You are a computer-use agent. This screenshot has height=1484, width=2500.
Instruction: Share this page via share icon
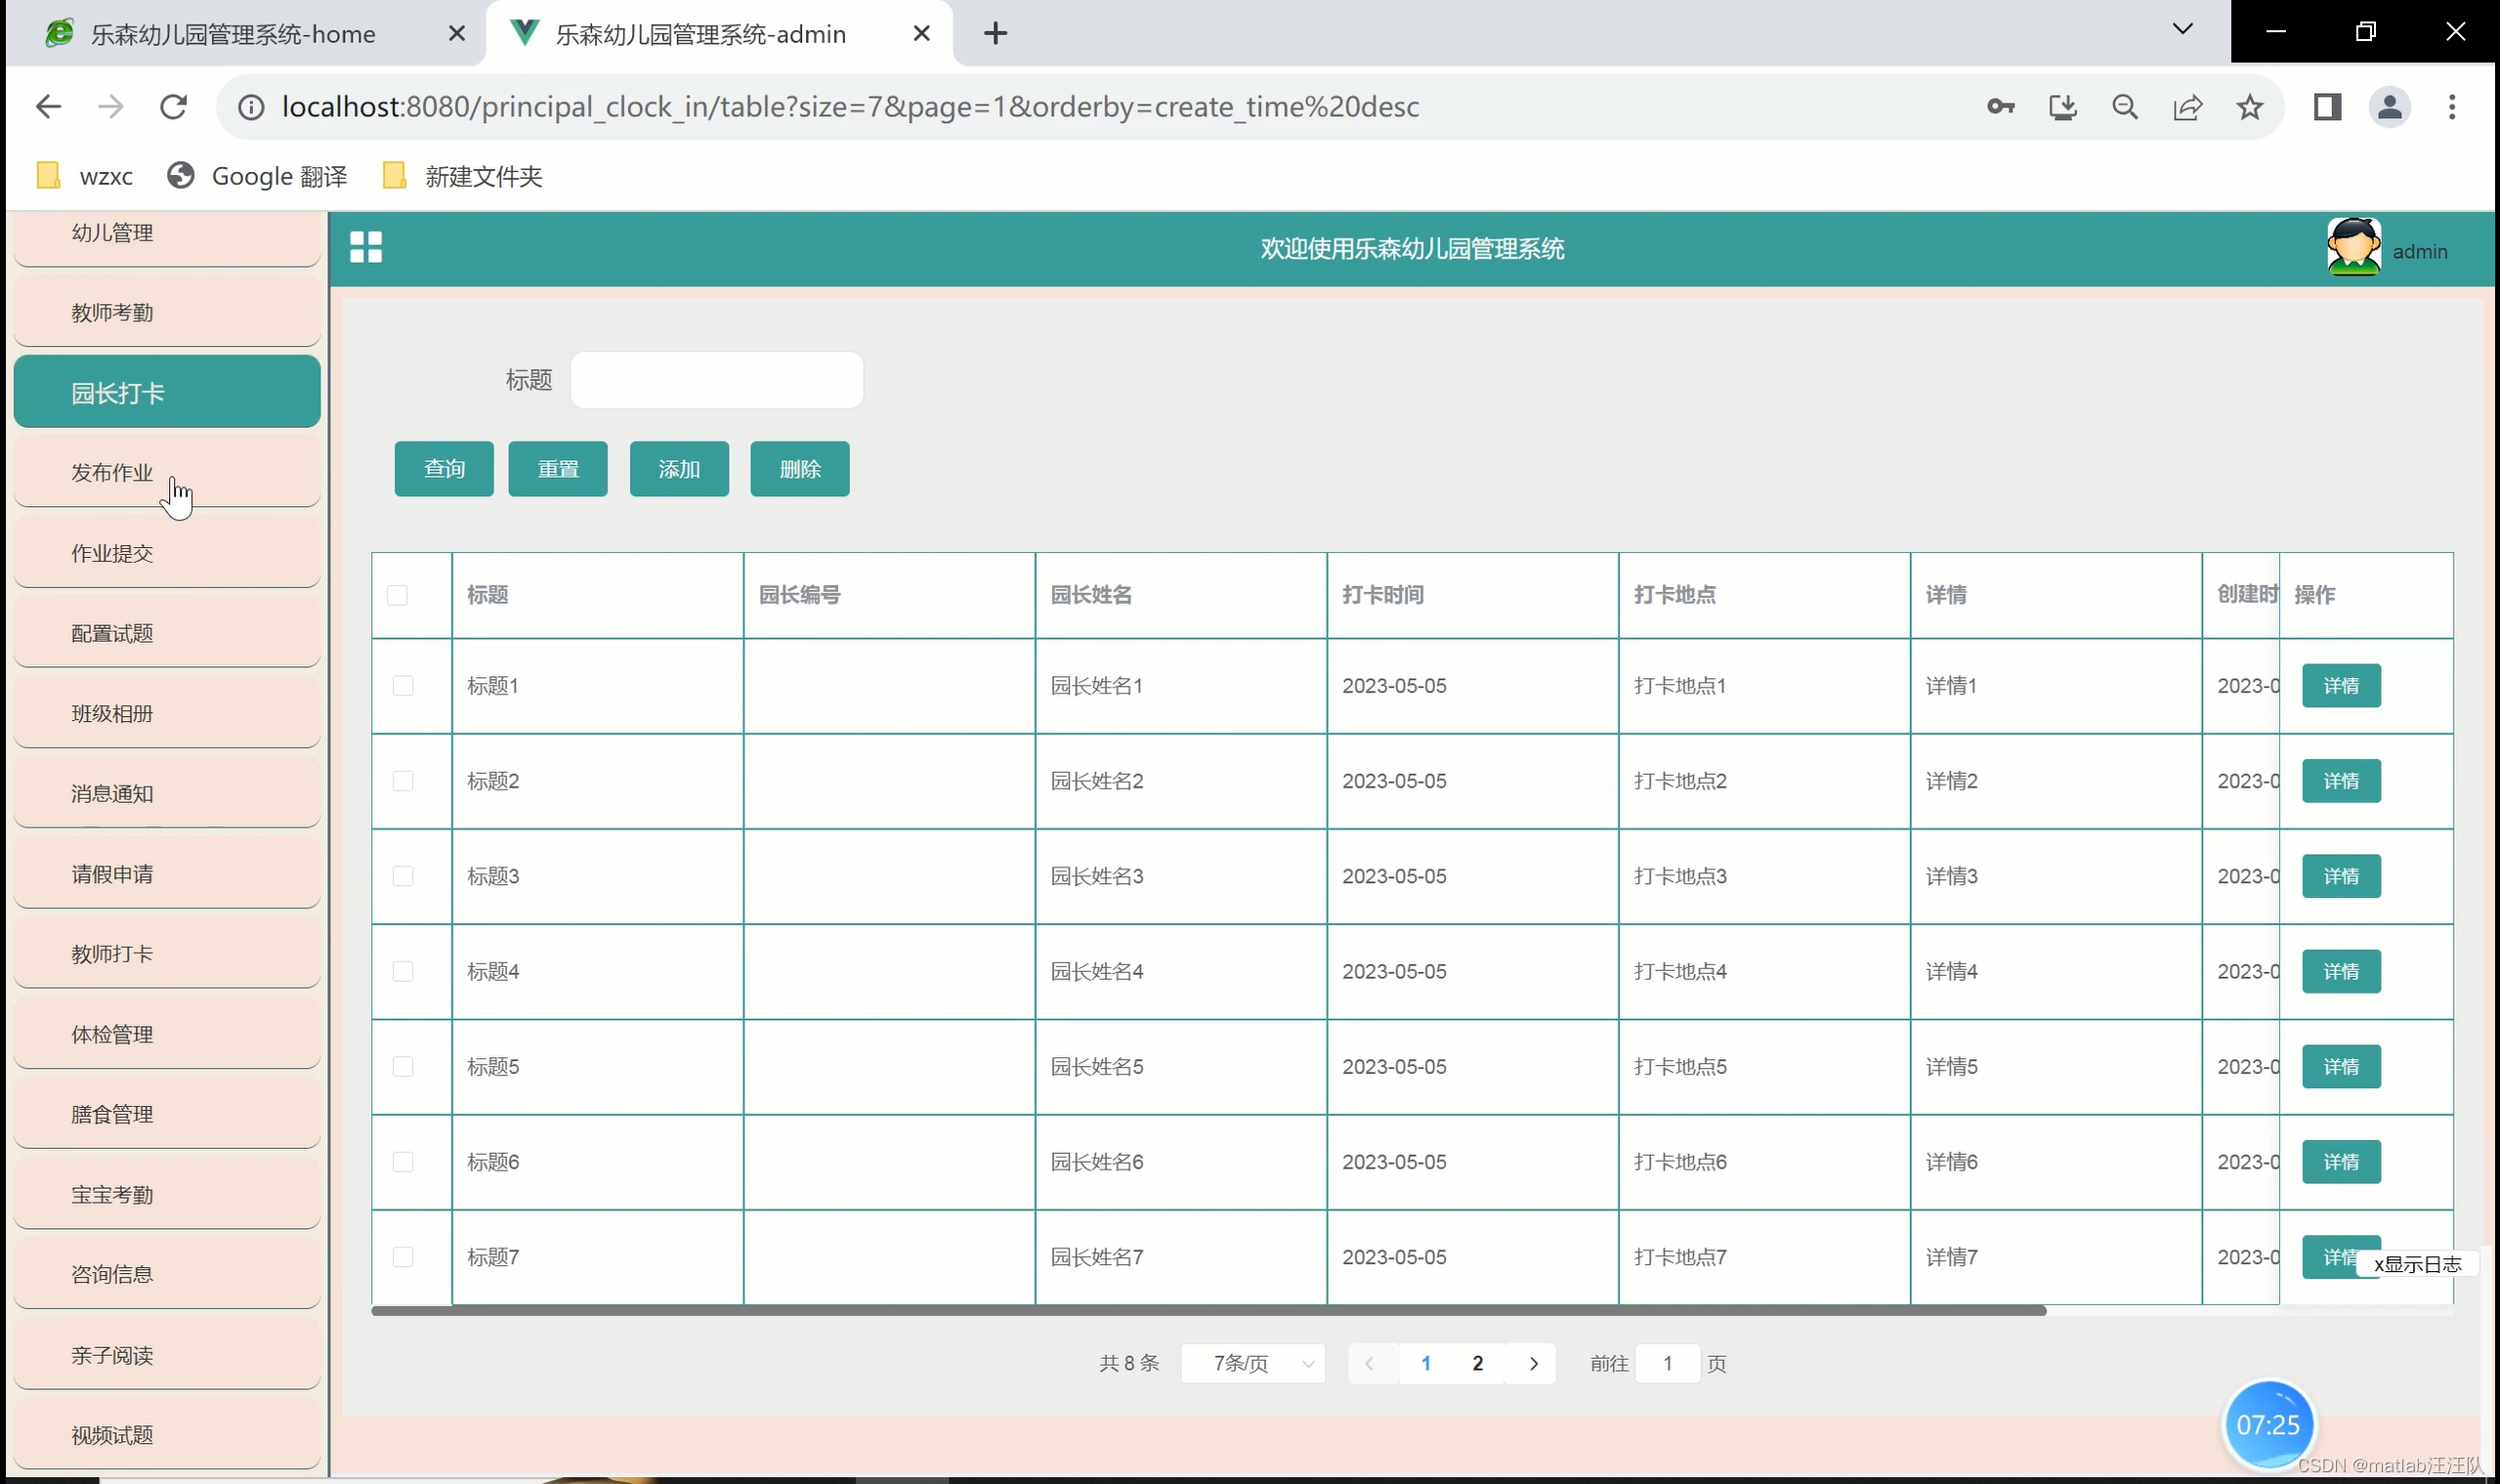[x=2187, y=107]
